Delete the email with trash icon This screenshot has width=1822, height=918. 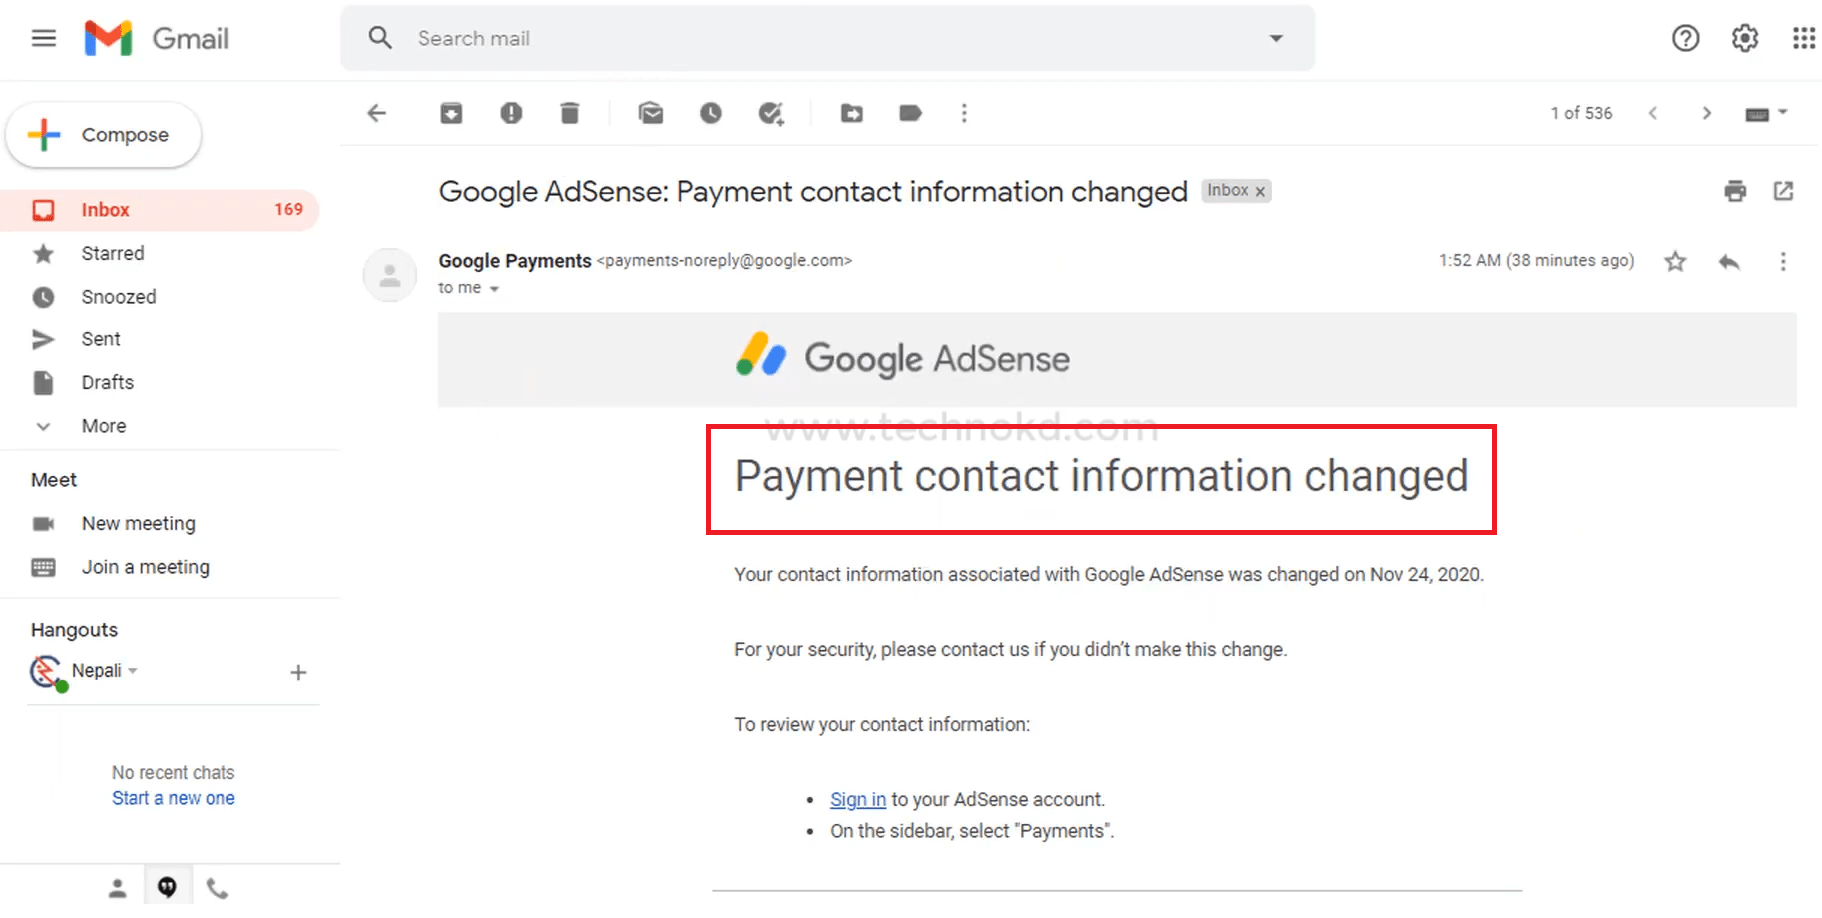(570, 113)
